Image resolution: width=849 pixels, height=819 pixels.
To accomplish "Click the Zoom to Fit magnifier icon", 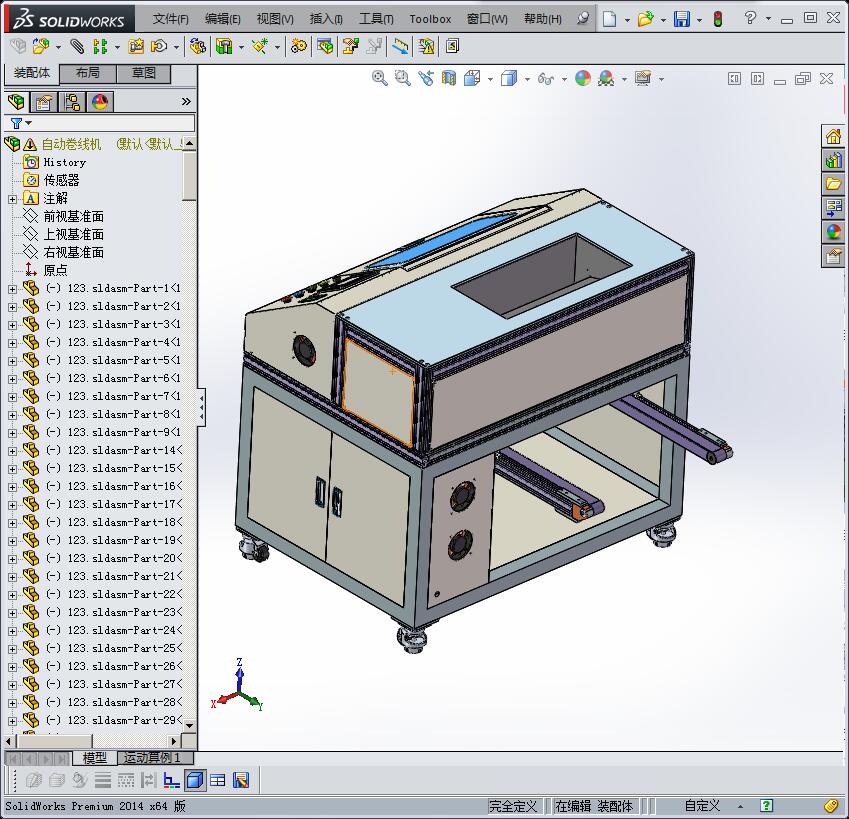I will [380, 78].
